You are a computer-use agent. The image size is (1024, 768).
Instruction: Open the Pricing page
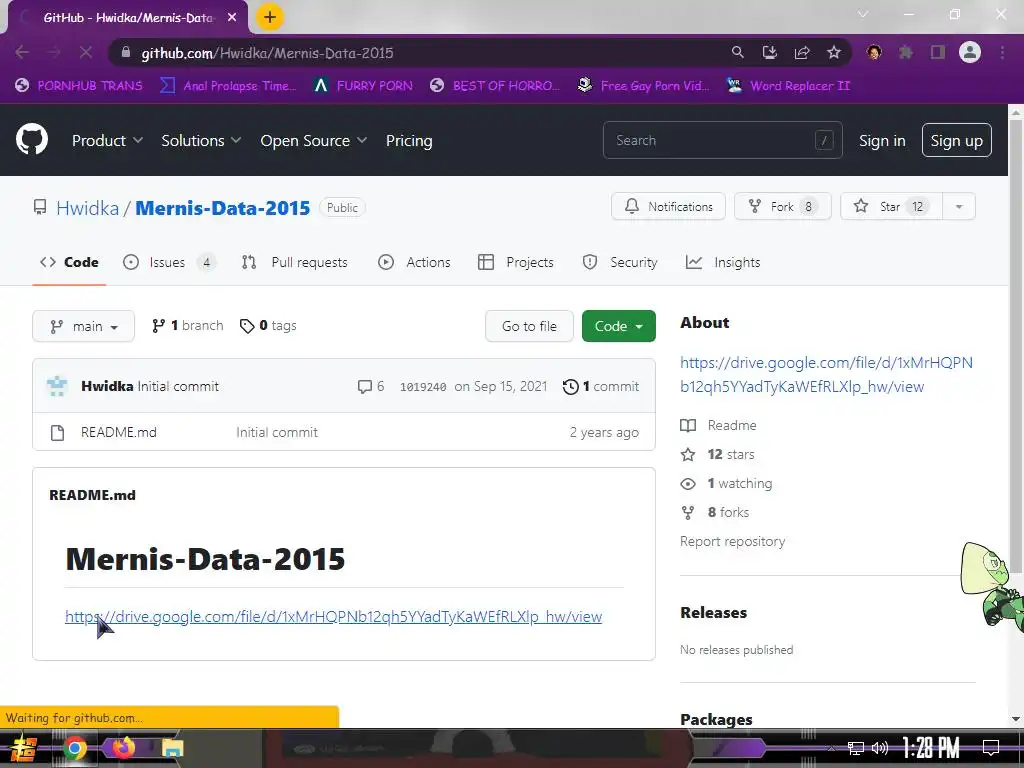coord(409,140)
